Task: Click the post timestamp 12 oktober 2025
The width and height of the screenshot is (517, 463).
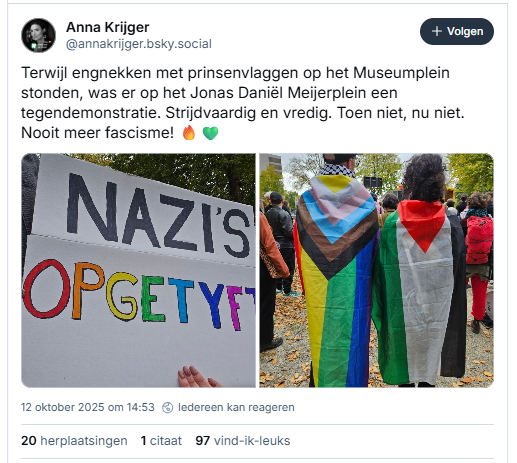Action: [x=88, y=407]
